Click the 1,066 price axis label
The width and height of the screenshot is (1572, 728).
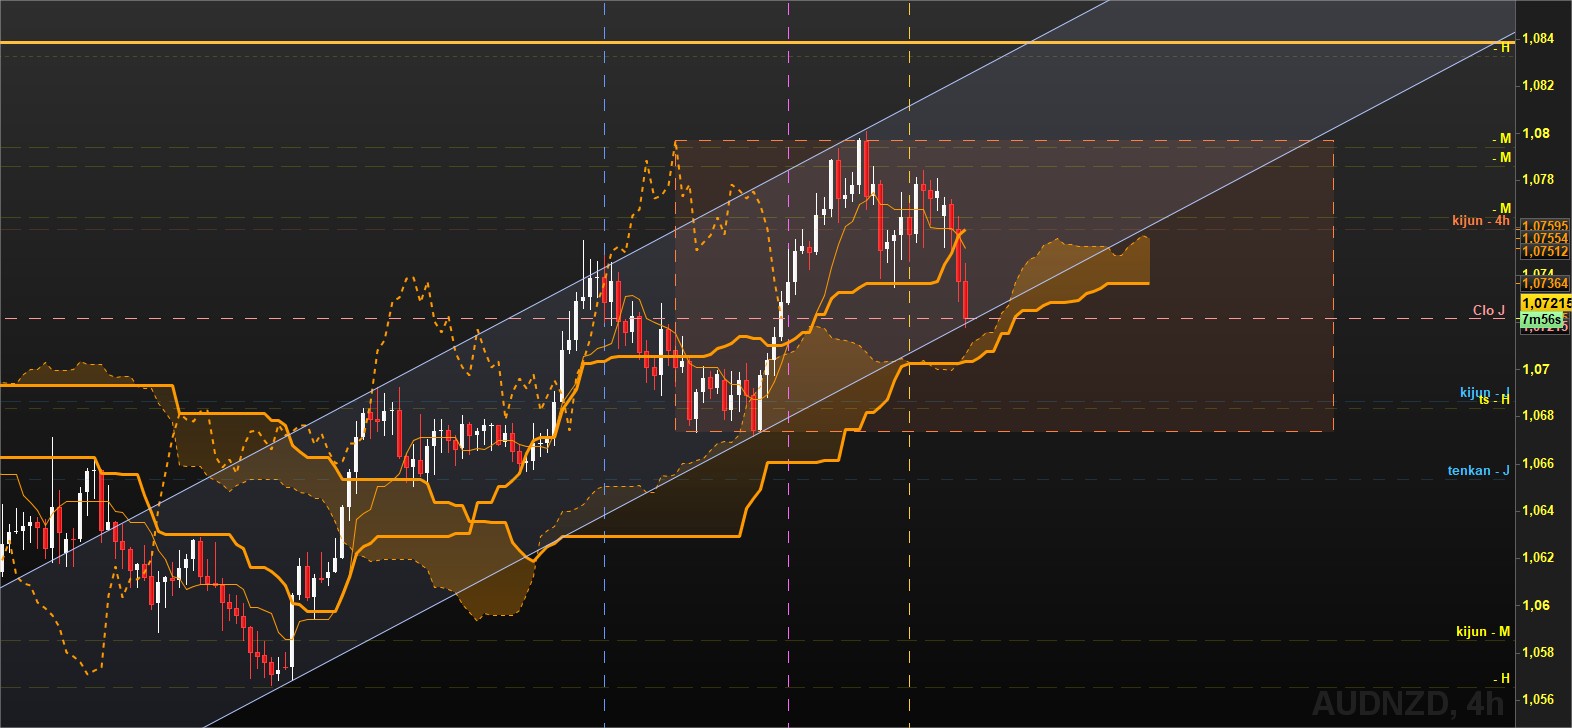pyautogui.click(x=1538, y=464)
